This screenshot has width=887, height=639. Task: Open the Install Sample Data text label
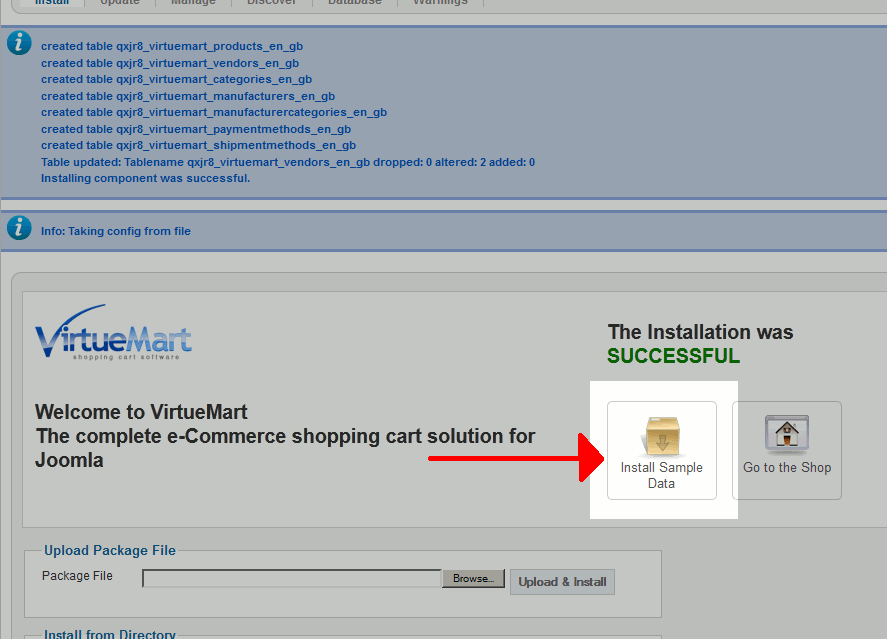point(661,475)
